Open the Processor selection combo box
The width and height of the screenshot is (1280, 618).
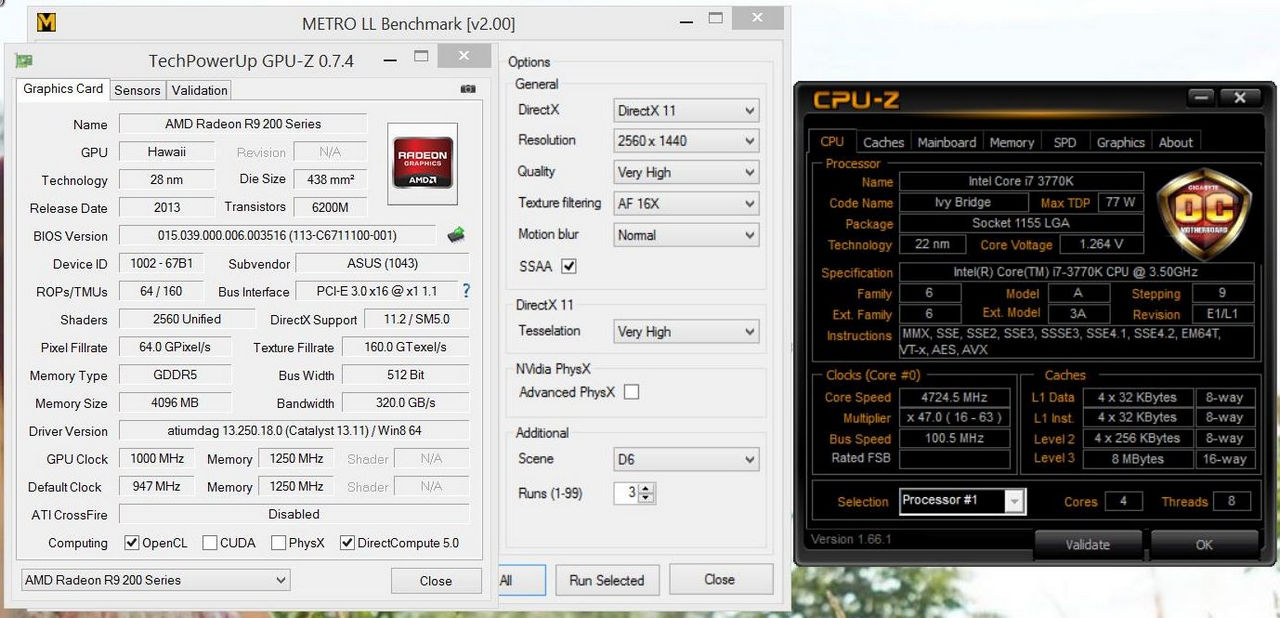click(962, 500)
